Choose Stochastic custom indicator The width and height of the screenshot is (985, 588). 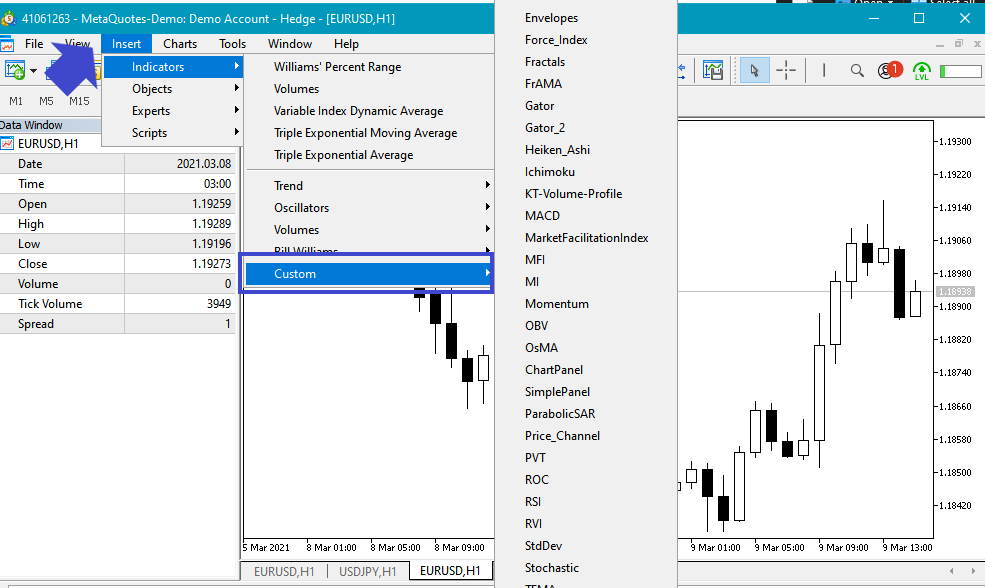click(x=552, y=567)
